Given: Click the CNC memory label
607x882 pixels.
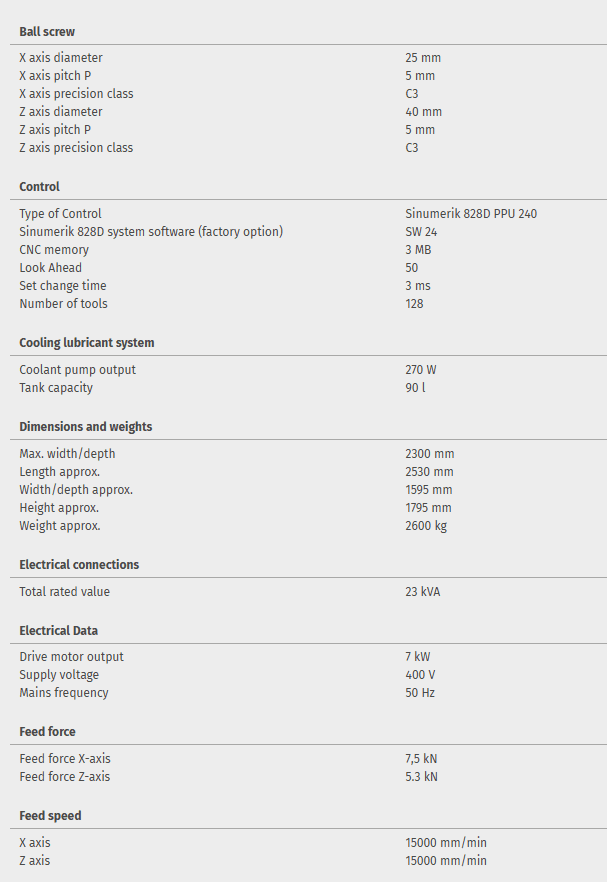Looking at the screenshot, I should click(x=54, y=250).
